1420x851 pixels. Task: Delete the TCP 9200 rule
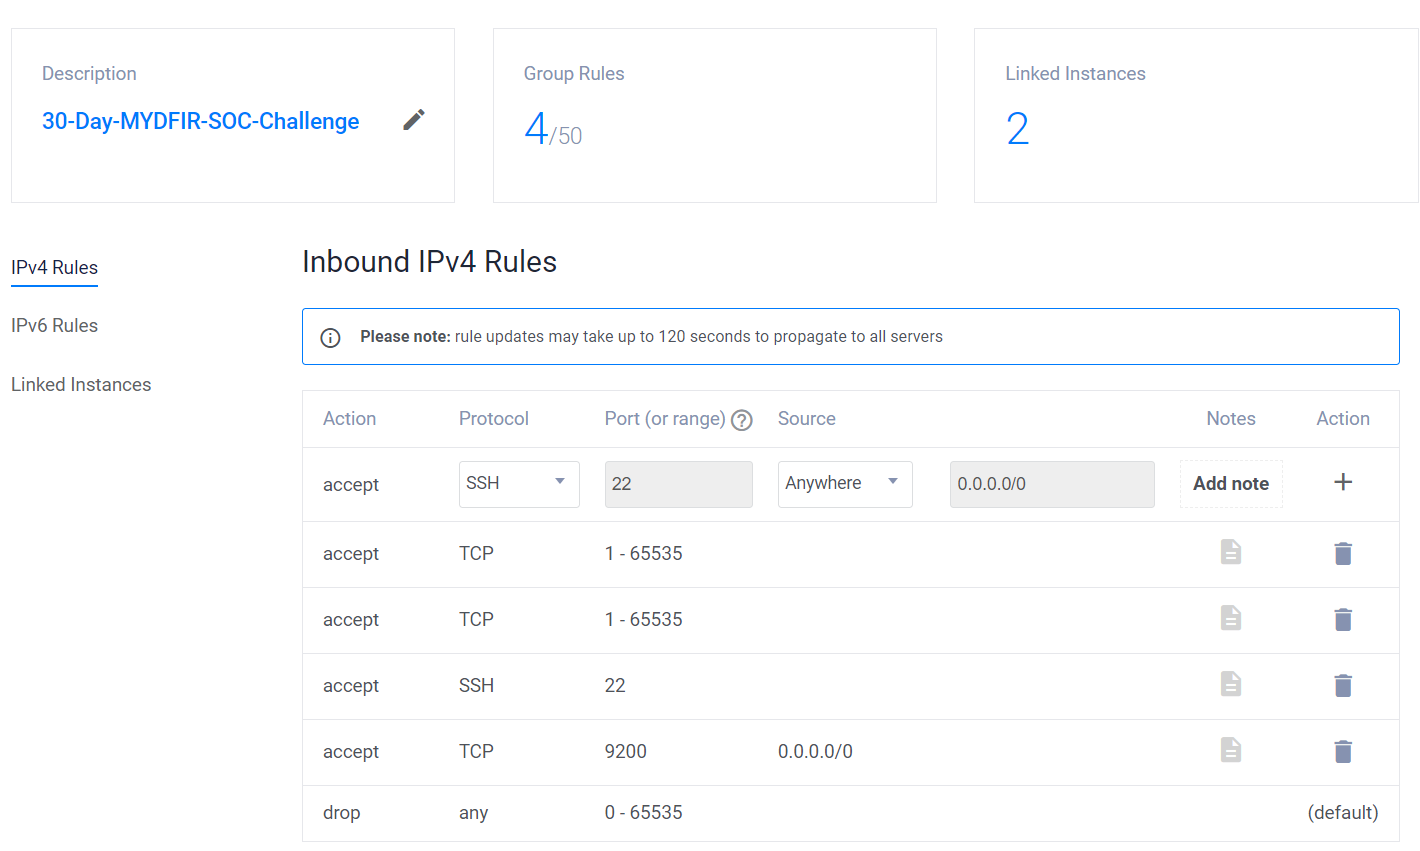[x=1343, y=751]
